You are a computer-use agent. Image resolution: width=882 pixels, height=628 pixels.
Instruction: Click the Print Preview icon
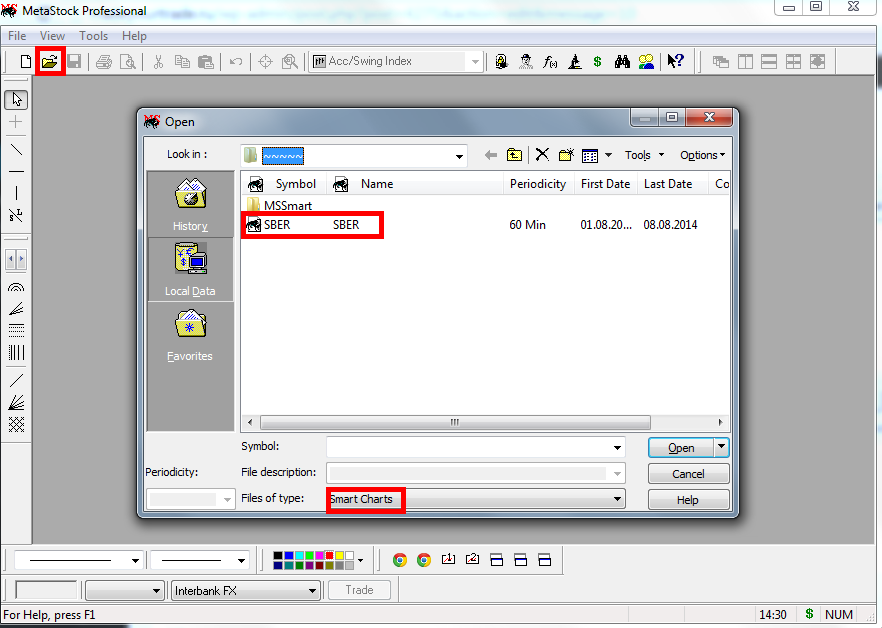coord(128,61)
